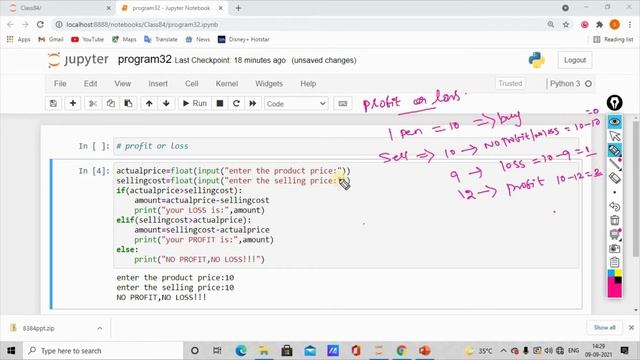
Task: Open the Kernel menu
Action: pyautogui.click(x=227, y=84)
